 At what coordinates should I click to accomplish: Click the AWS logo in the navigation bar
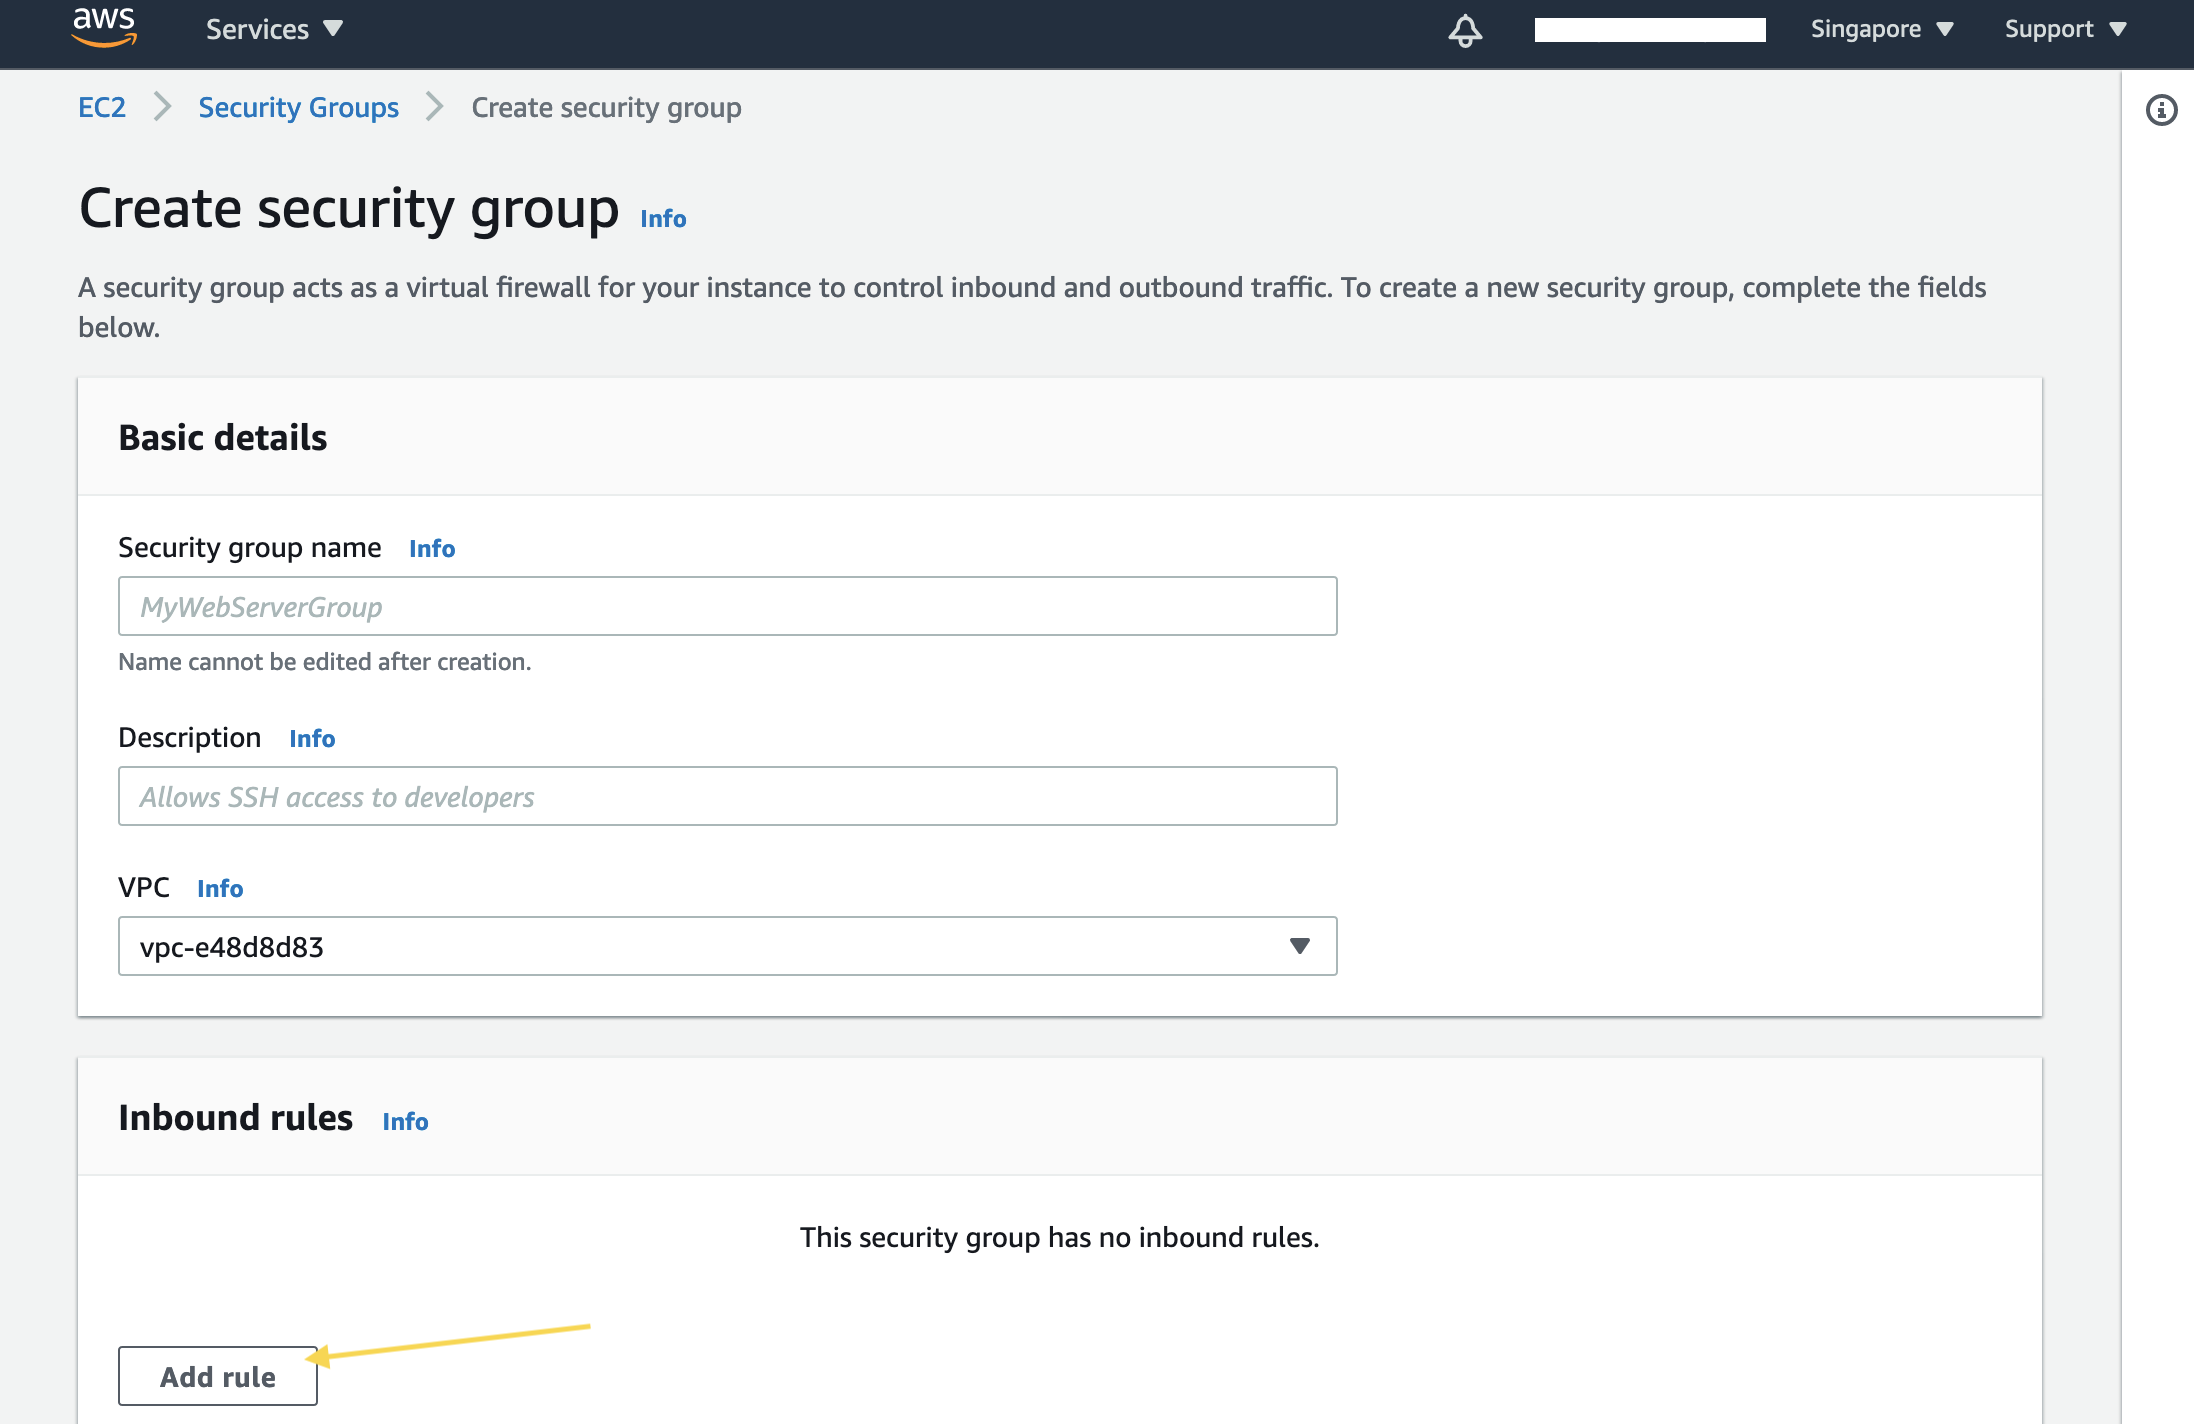point(103,28)
